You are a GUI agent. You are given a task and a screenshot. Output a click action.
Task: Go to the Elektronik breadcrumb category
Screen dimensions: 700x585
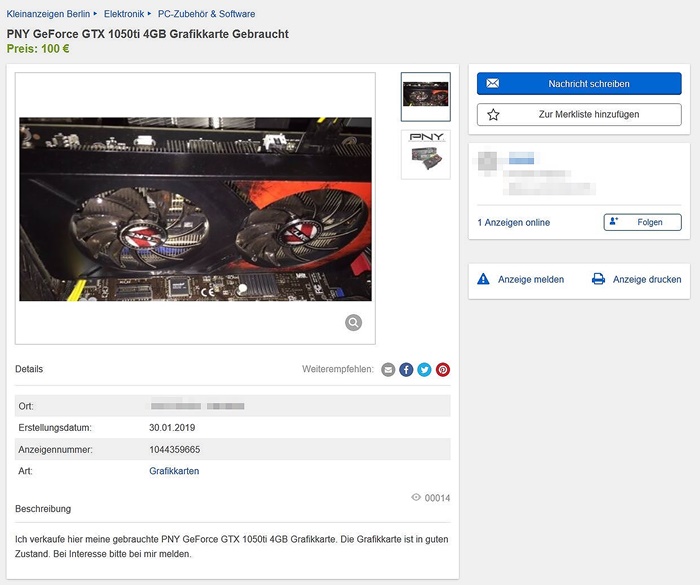point(124,14)
